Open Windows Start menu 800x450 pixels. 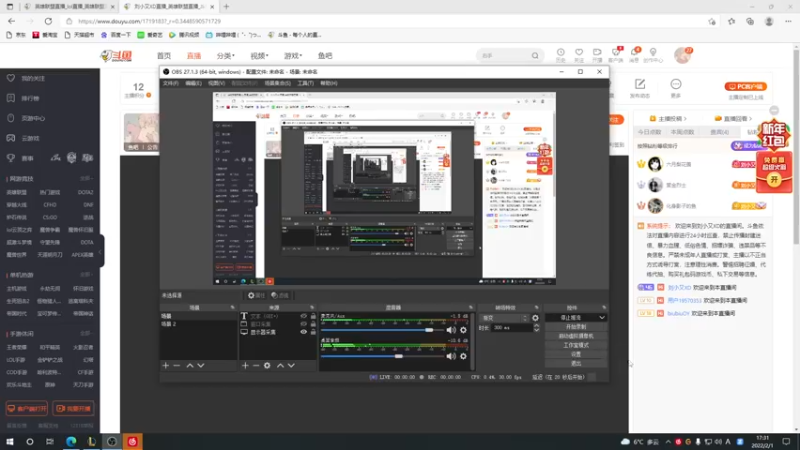pyautogui.click(x=10, y=441)
